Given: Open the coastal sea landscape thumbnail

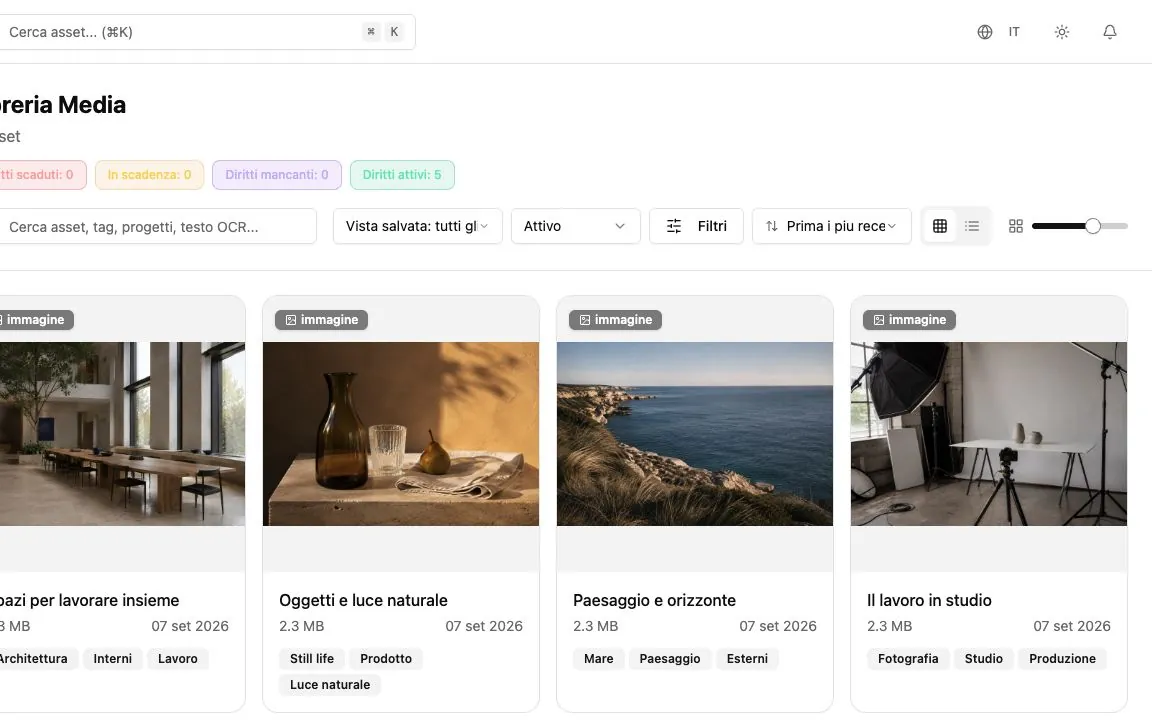Looking at the screenshot, I should [694, 433].
